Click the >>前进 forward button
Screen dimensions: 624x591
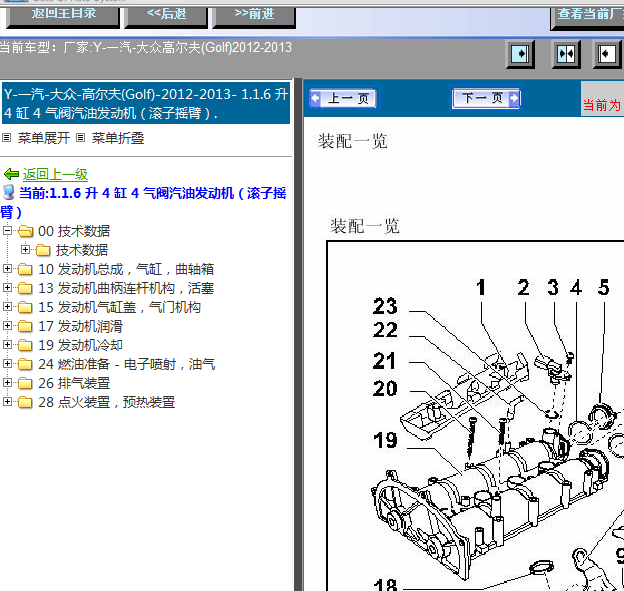(254, 16)
